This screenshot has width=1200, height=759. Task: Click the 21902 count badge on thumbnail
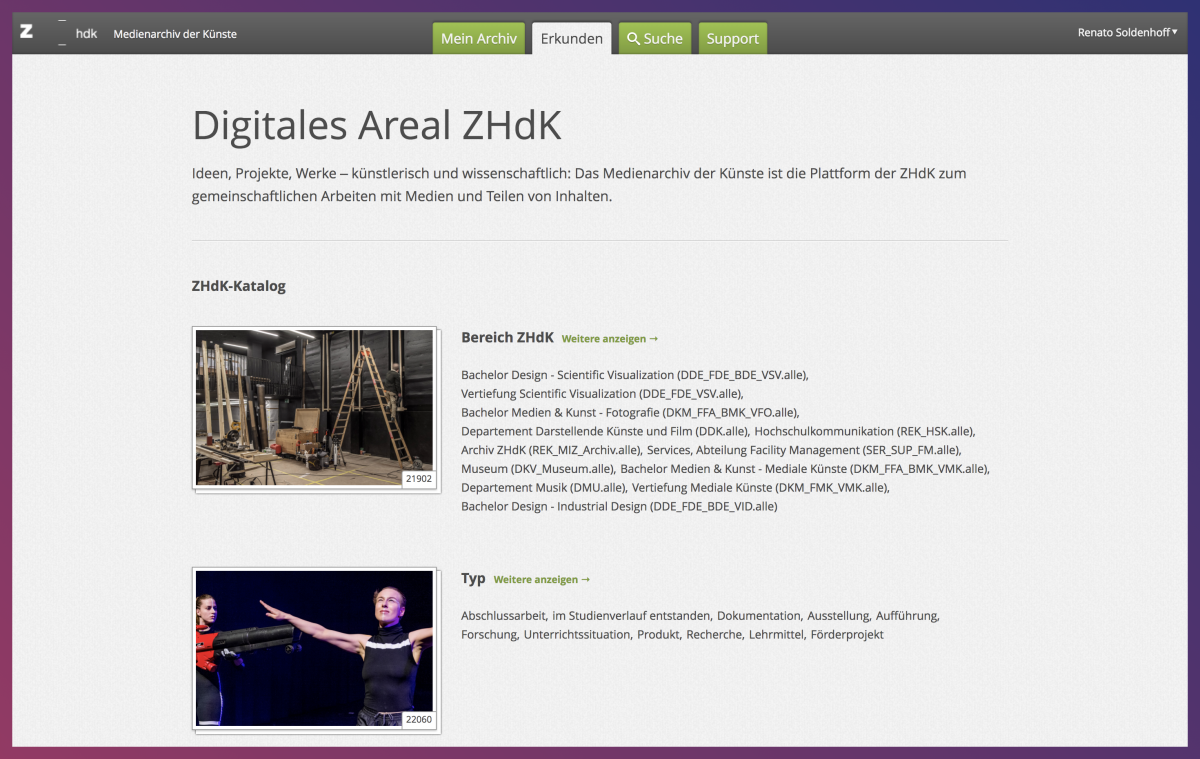(x=418, y=479)
